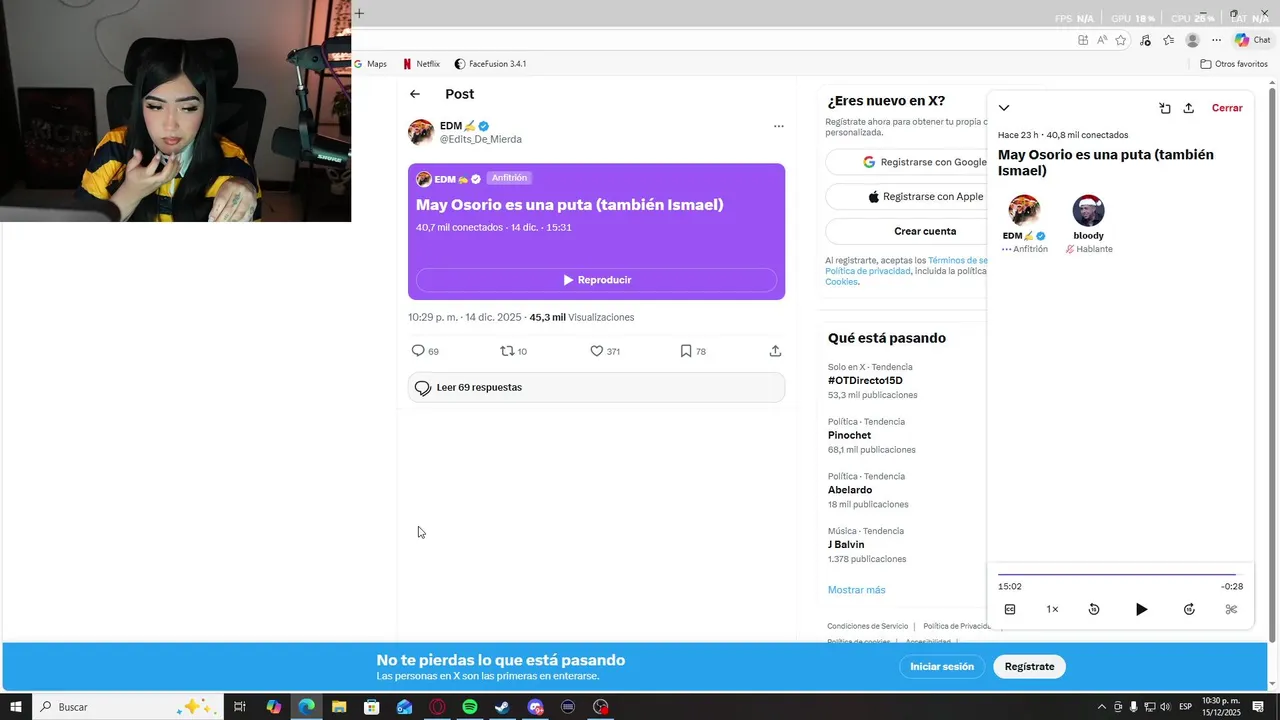
Task: Open Task View on taskbar
Action: click(240, 707)
